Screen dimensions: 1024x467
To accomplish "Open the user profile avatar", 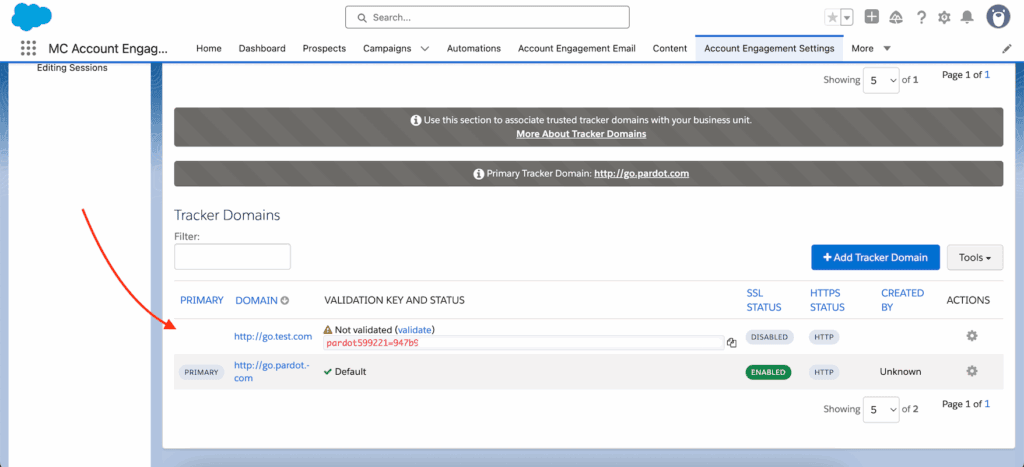I will point(999,18).
